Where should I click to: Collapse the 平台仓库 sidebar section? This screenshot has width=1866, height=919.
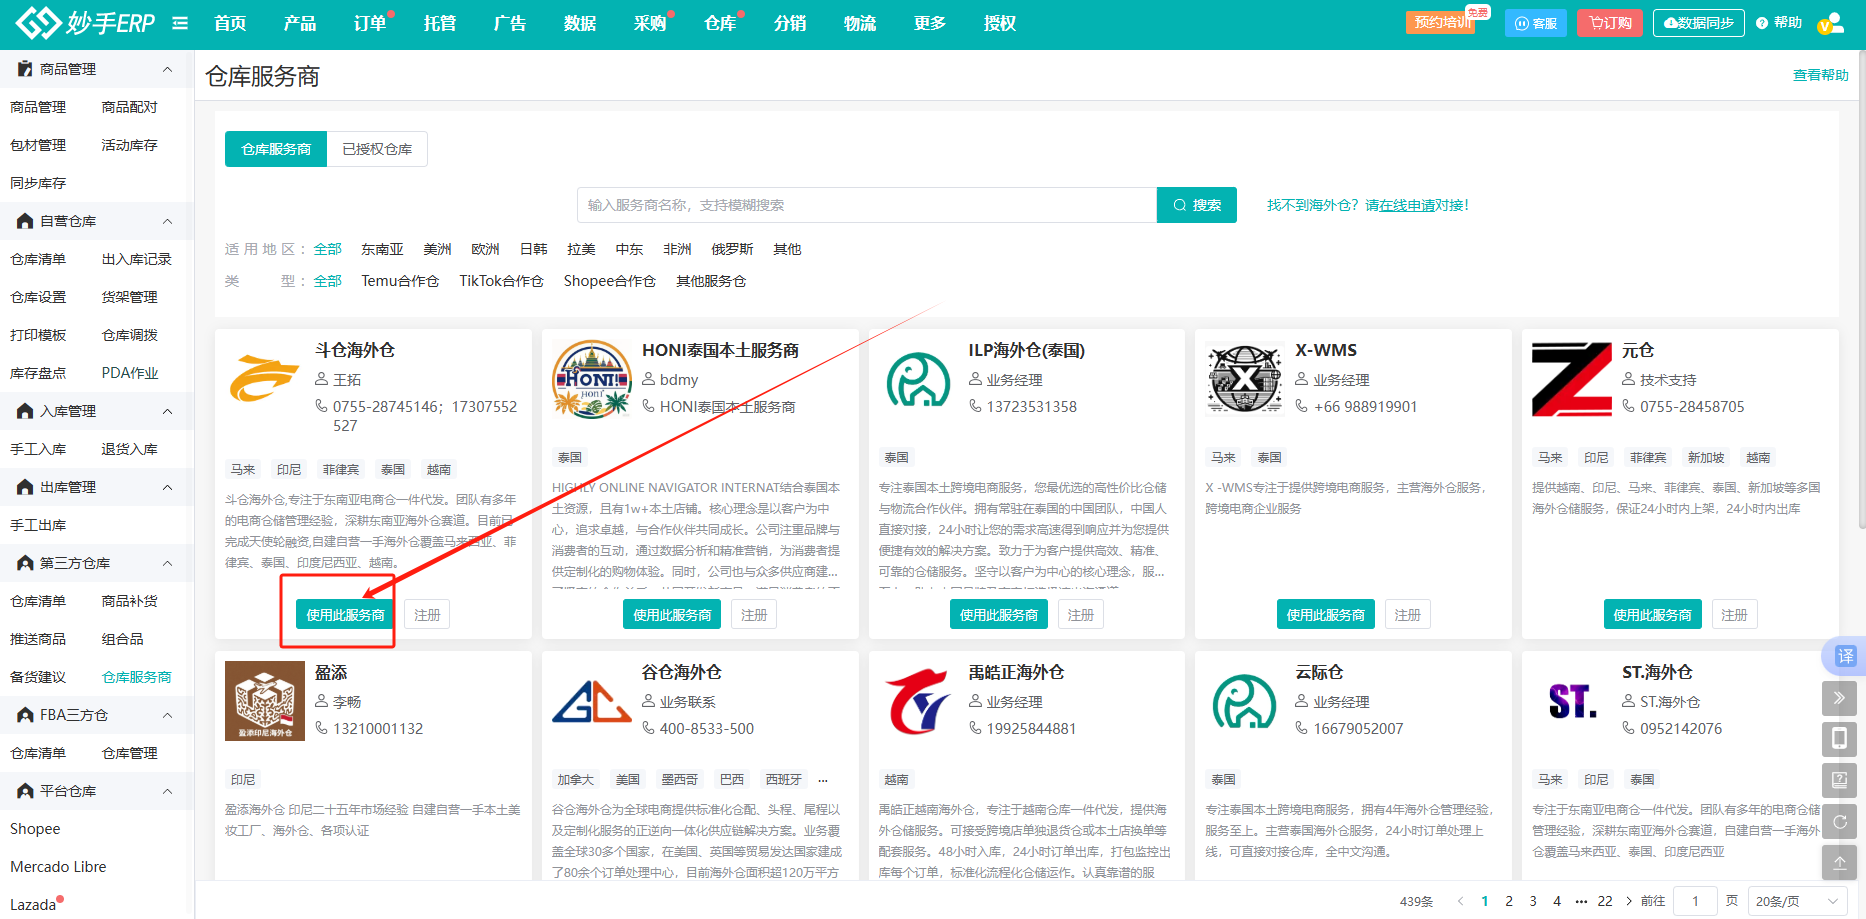tap(167, 791)
